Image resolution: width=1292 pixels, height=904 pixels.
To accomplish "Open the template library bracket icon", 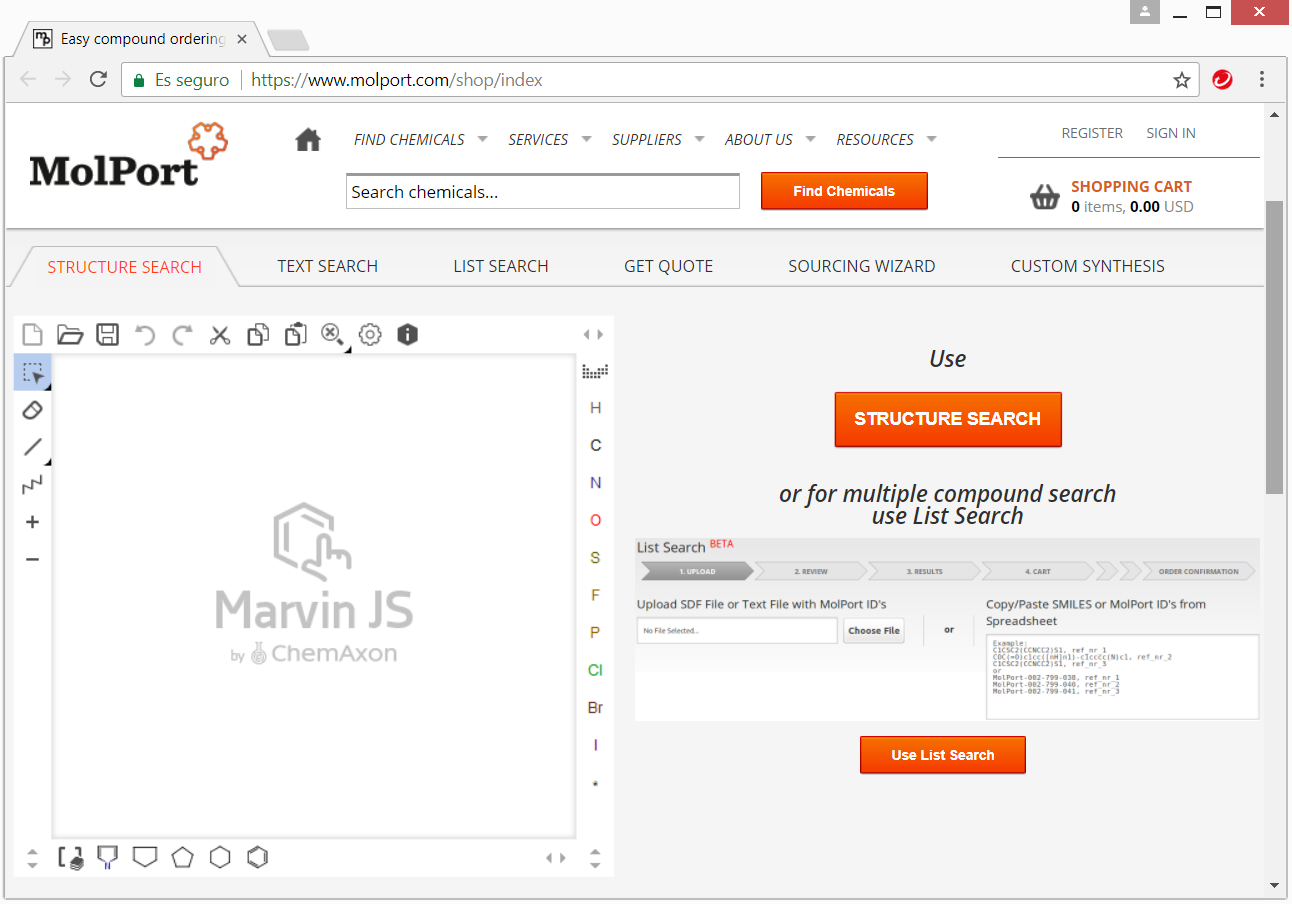I will click(x=70, y=857).
